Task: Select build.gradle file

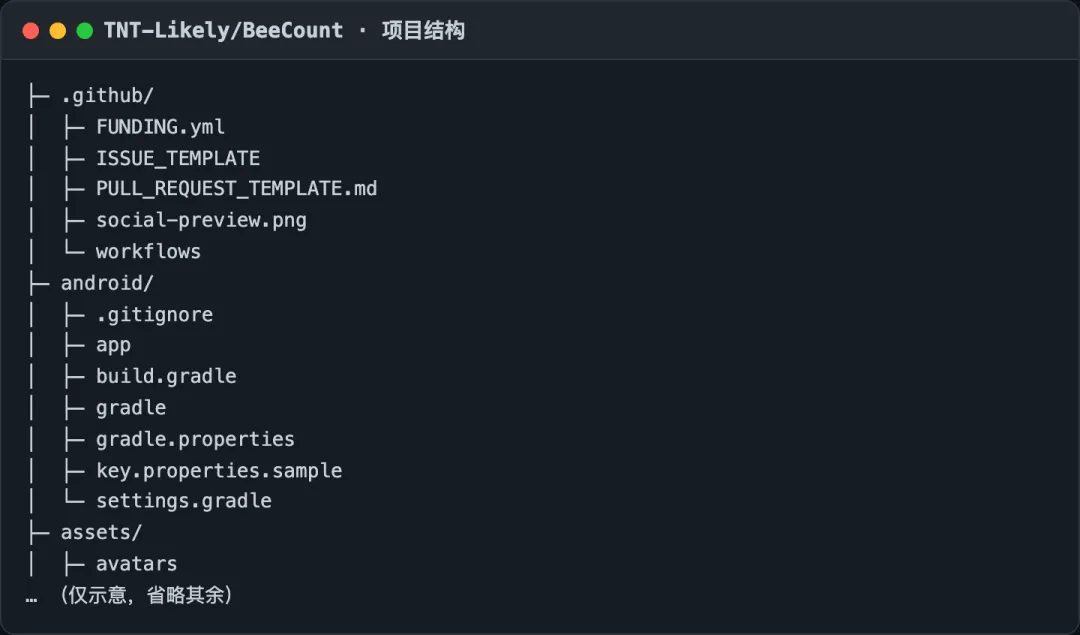Action: pos(166,376)
